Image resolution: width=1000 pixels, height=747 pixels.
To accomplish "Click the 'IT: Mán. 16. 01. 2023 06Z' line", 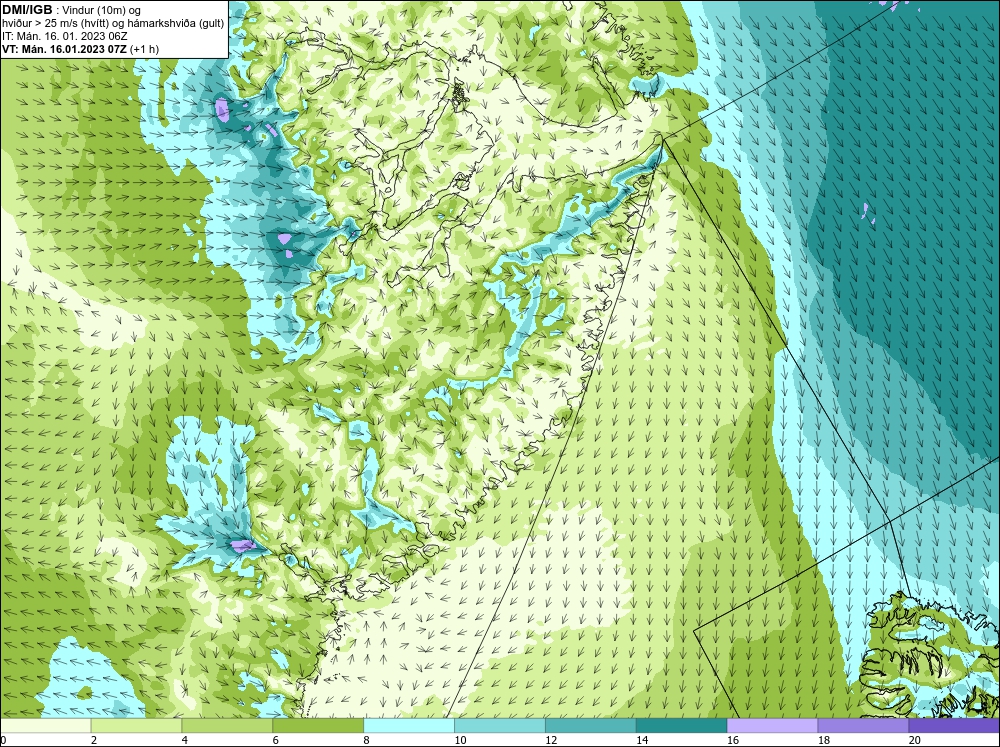I will click(64, 36).
